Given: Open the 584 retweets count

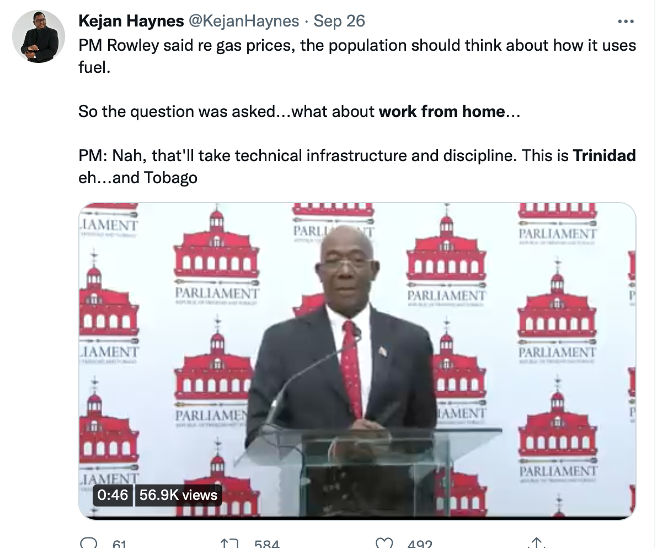Looking at the screenshot, I should (267, 544).
